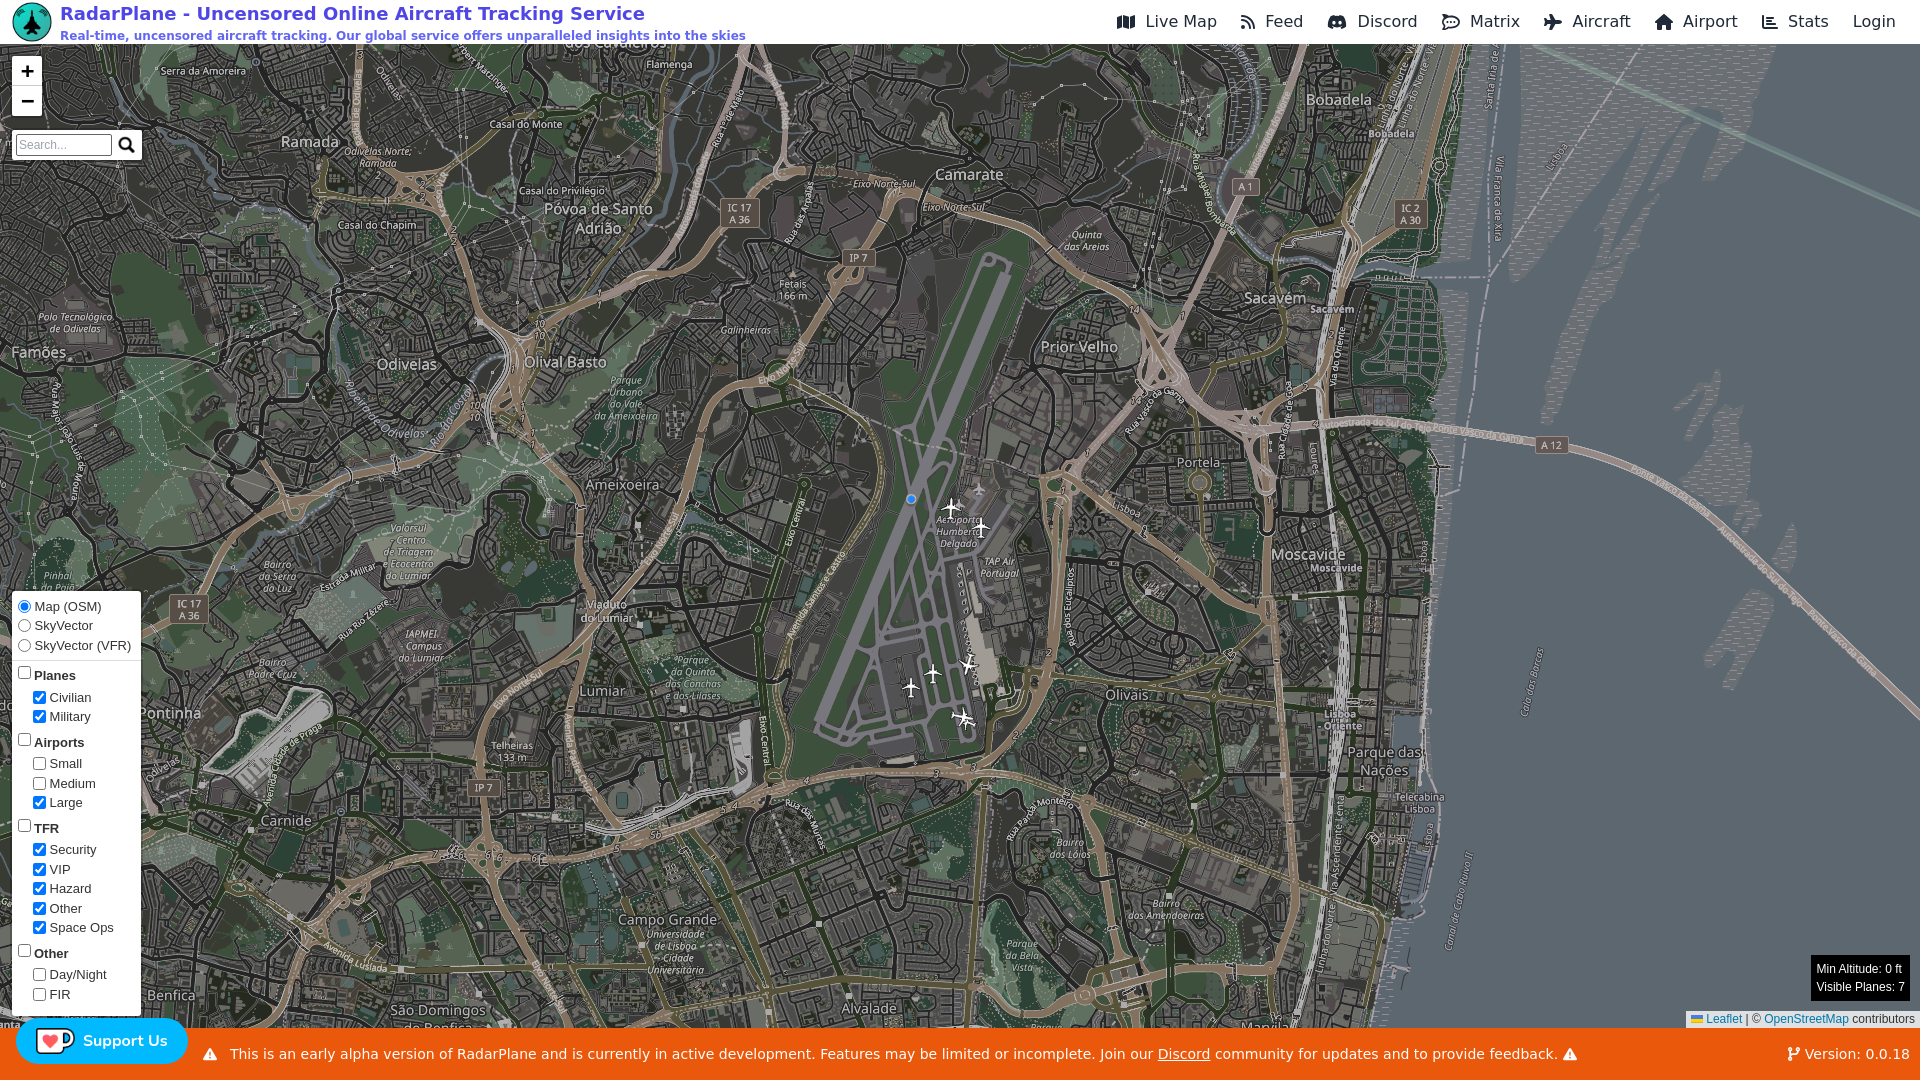The image size is (1920, 1080).
Task: Toggle the Day/Night overlay checkbox
Action: [x=40, y=975]
